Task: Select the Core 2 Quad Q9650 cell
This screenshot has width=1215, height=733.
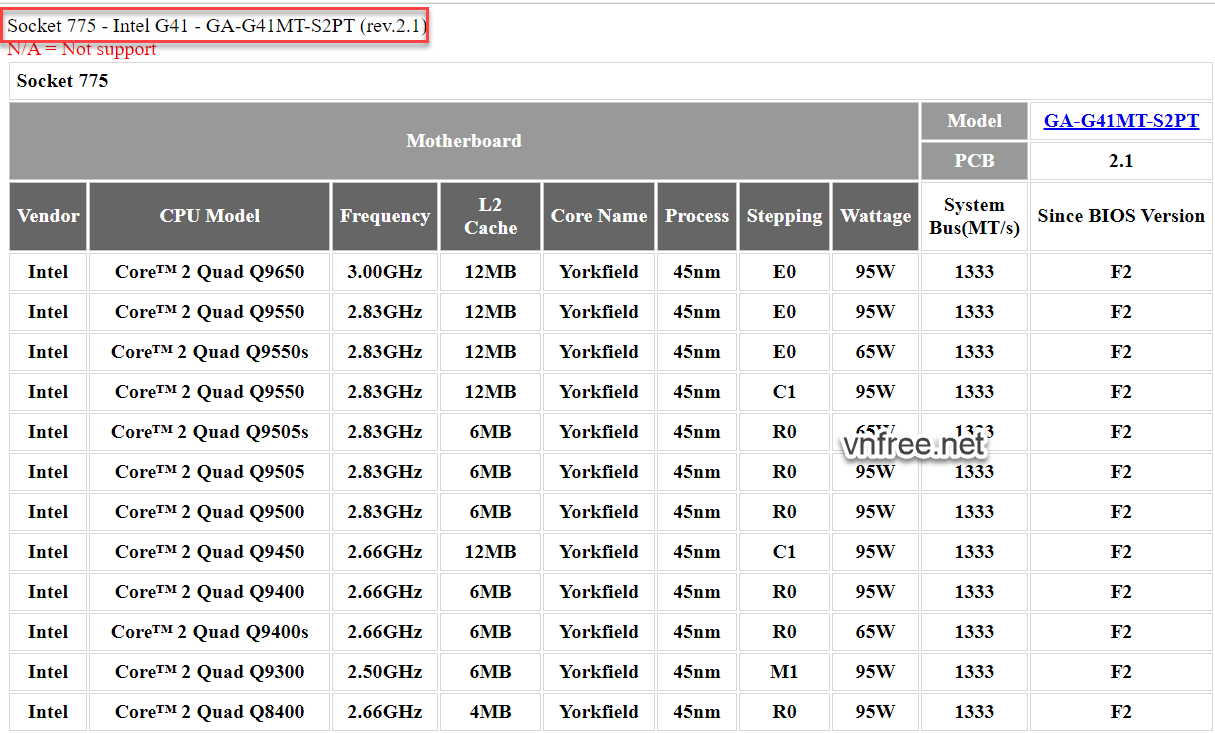Action: 210,272
